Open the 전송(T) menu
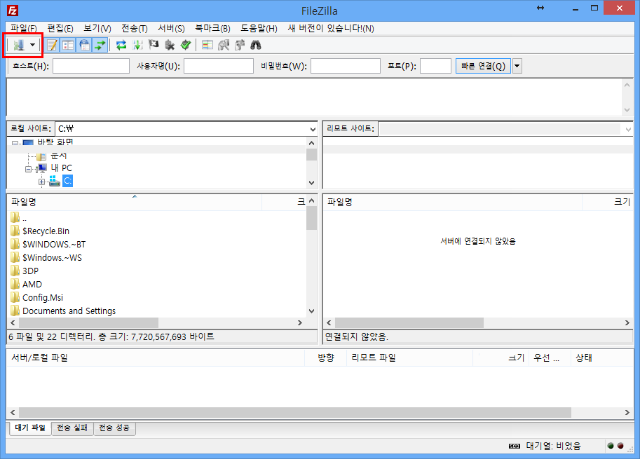 (x=134, y=28)
